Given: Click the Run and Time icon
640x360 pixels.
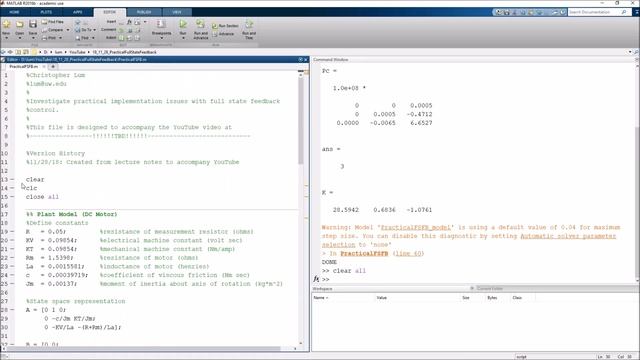Looking at the screenshot, I should coord(249,24).
